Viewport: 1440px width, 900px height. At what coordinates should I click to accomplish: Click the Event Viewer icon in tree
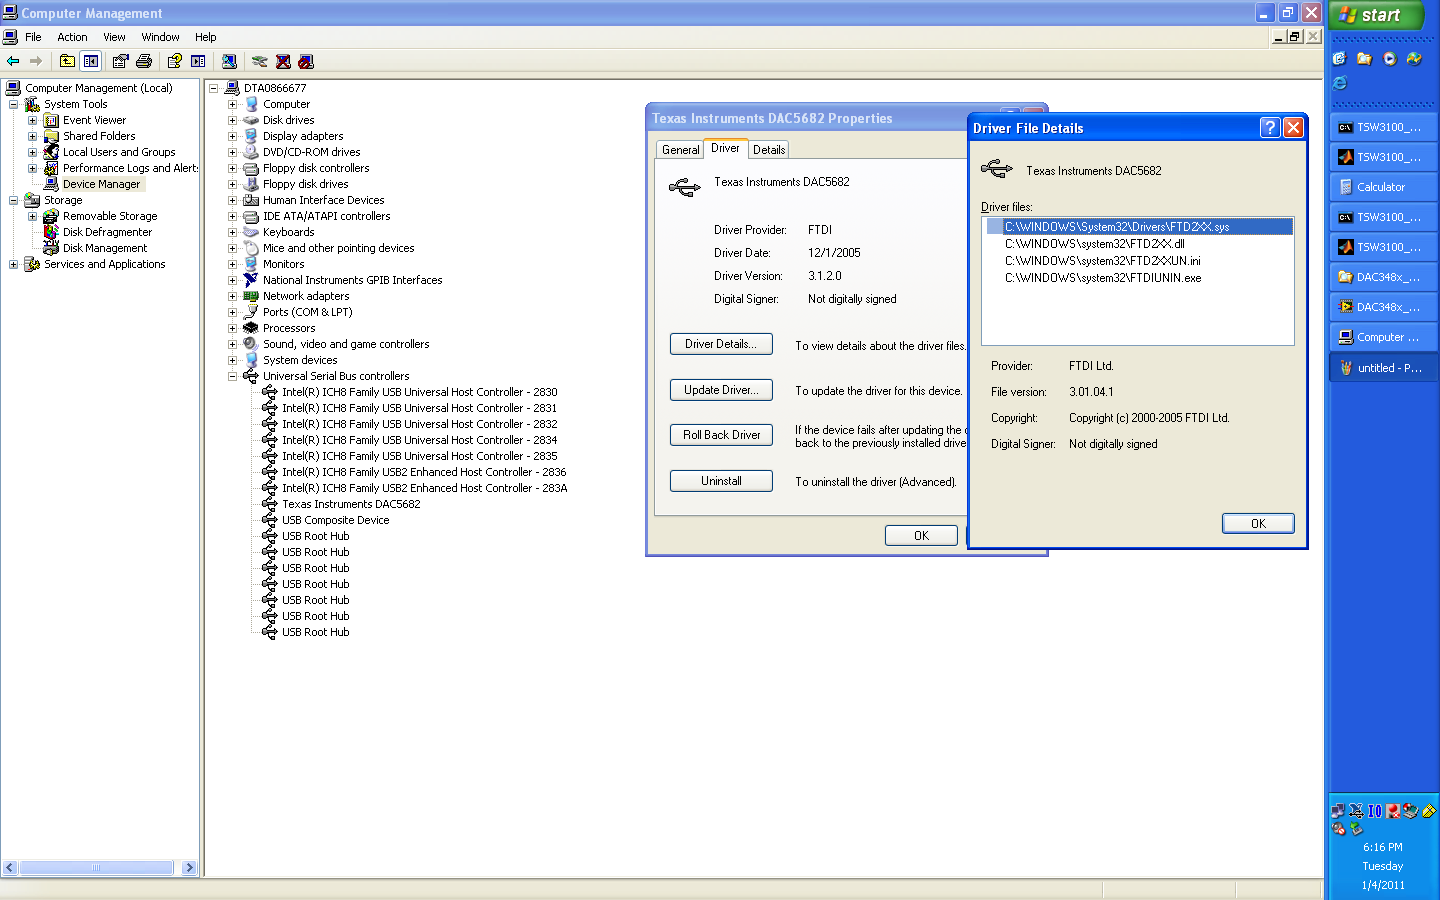[x=51, y=120]
